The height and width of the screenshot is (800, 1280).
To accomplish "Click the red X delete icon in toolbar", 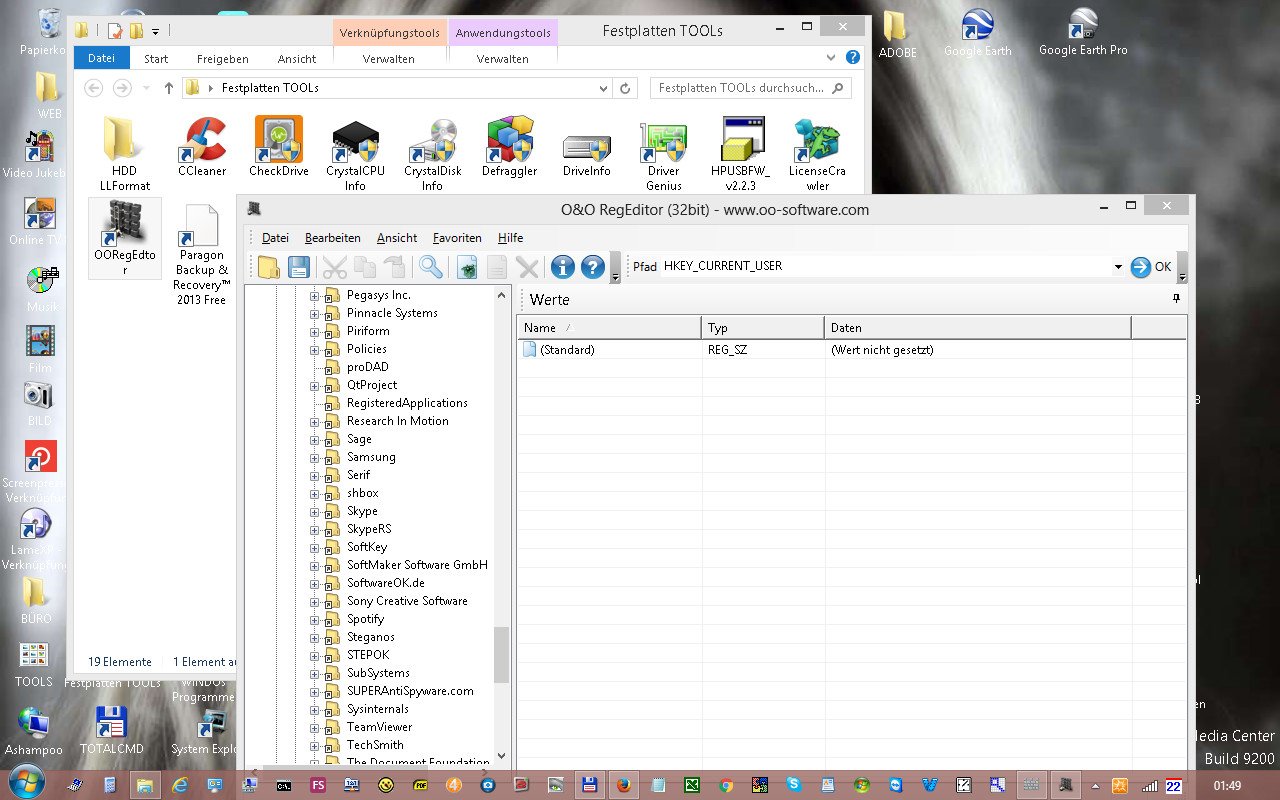I will click(x=527, y=267).
